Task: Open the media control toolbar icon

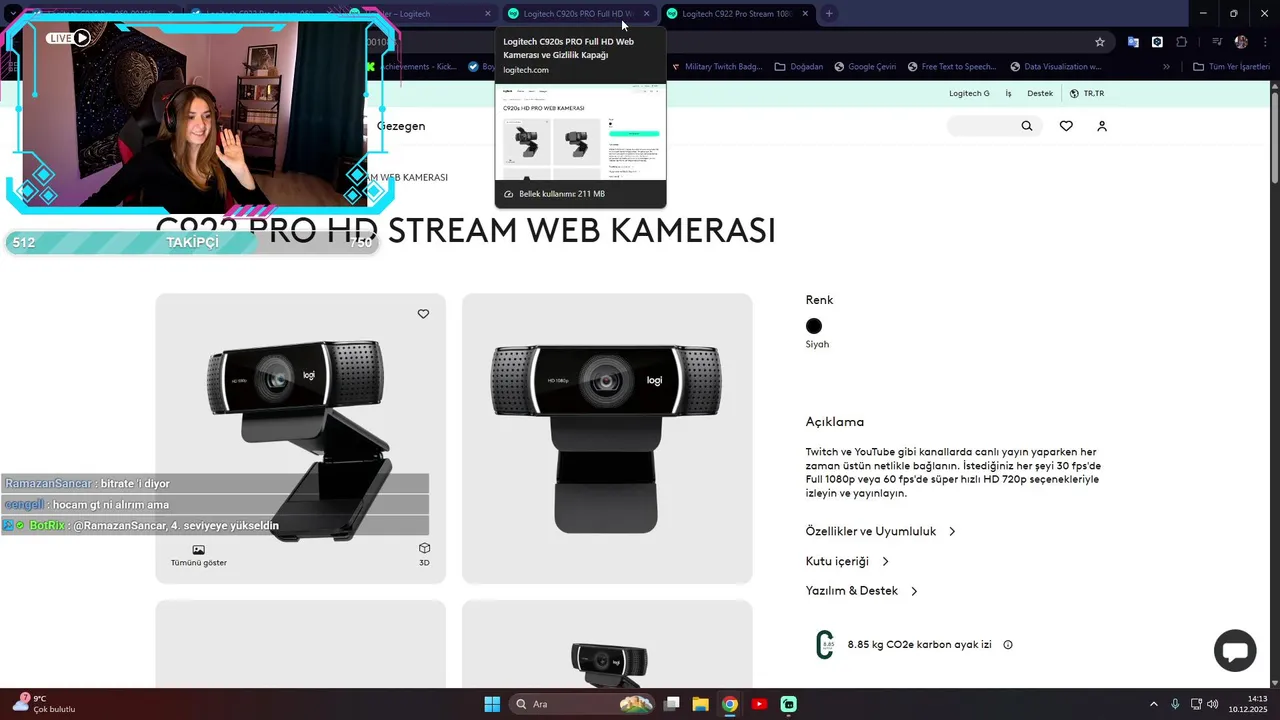Action: (x=1217, y=42)
